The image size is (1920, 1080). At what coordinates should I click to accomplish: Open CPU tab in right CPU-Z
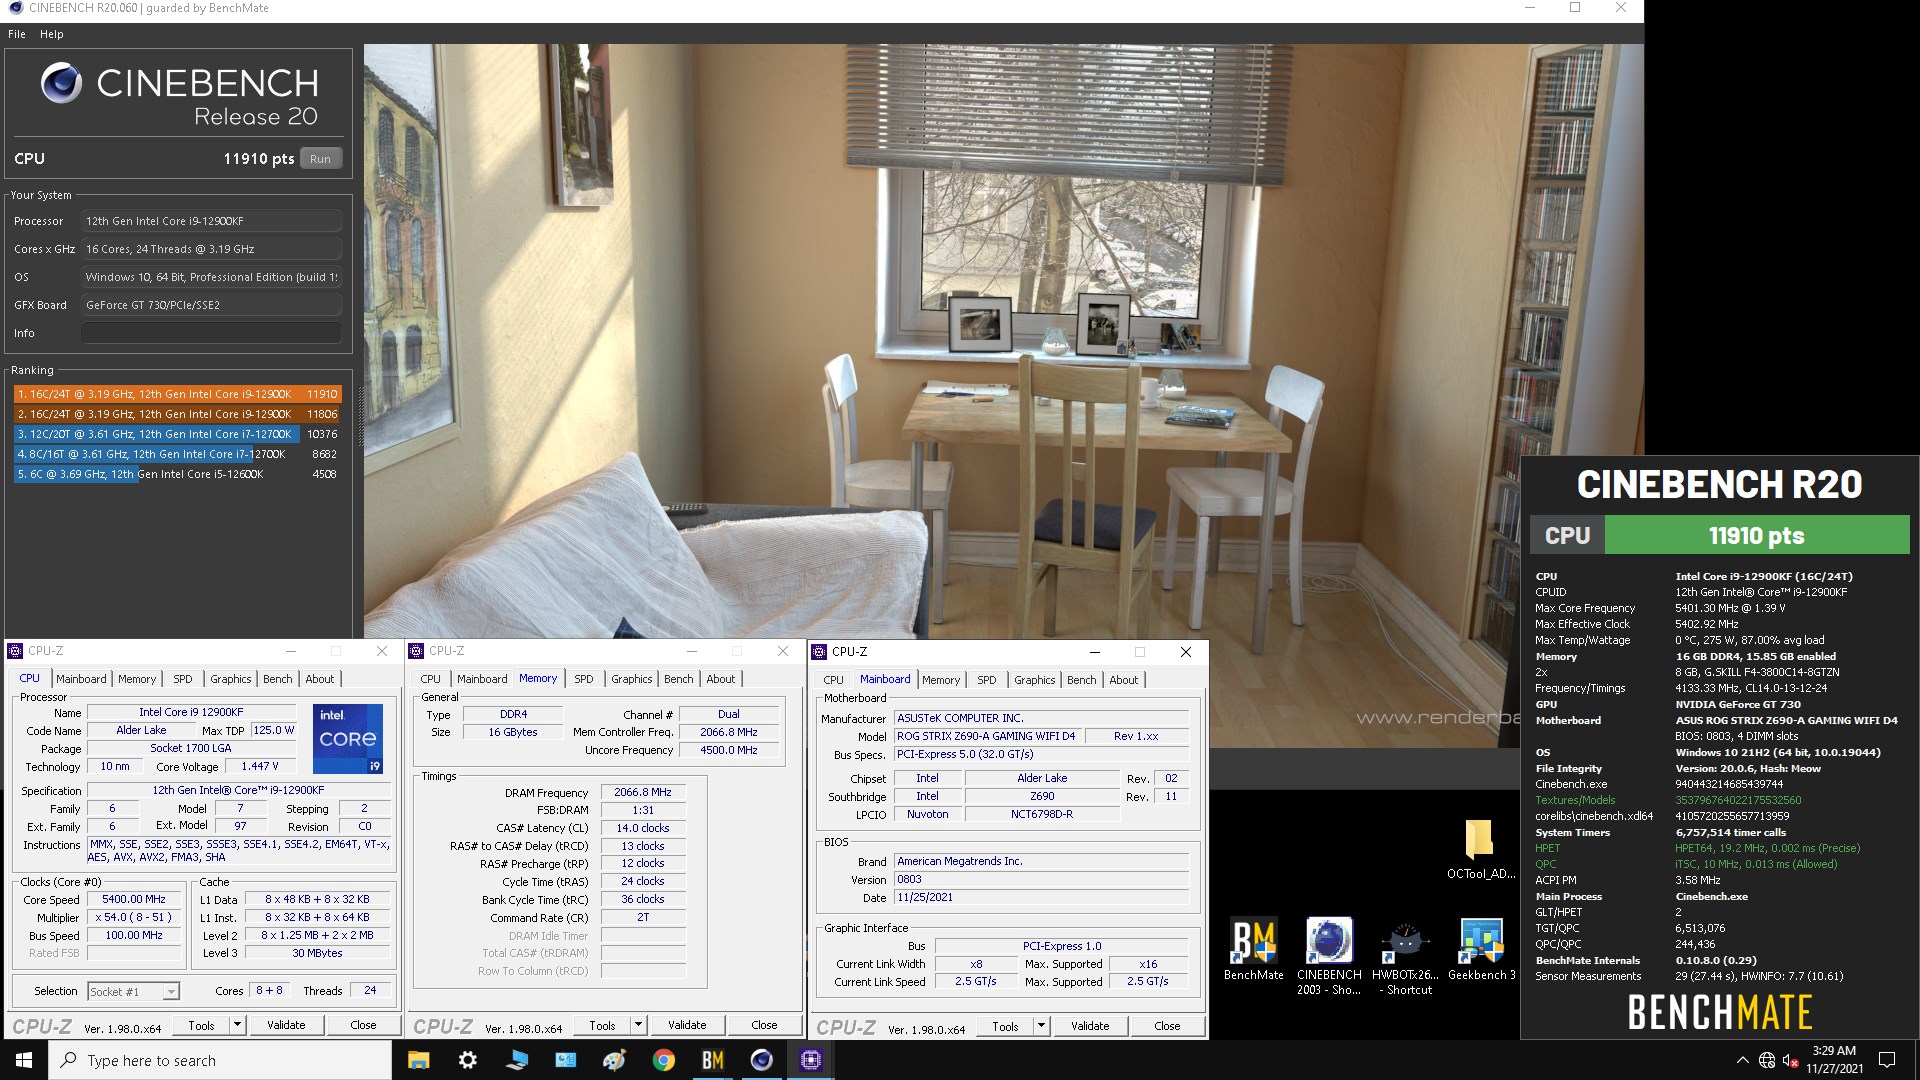click(x=833, y=680)
